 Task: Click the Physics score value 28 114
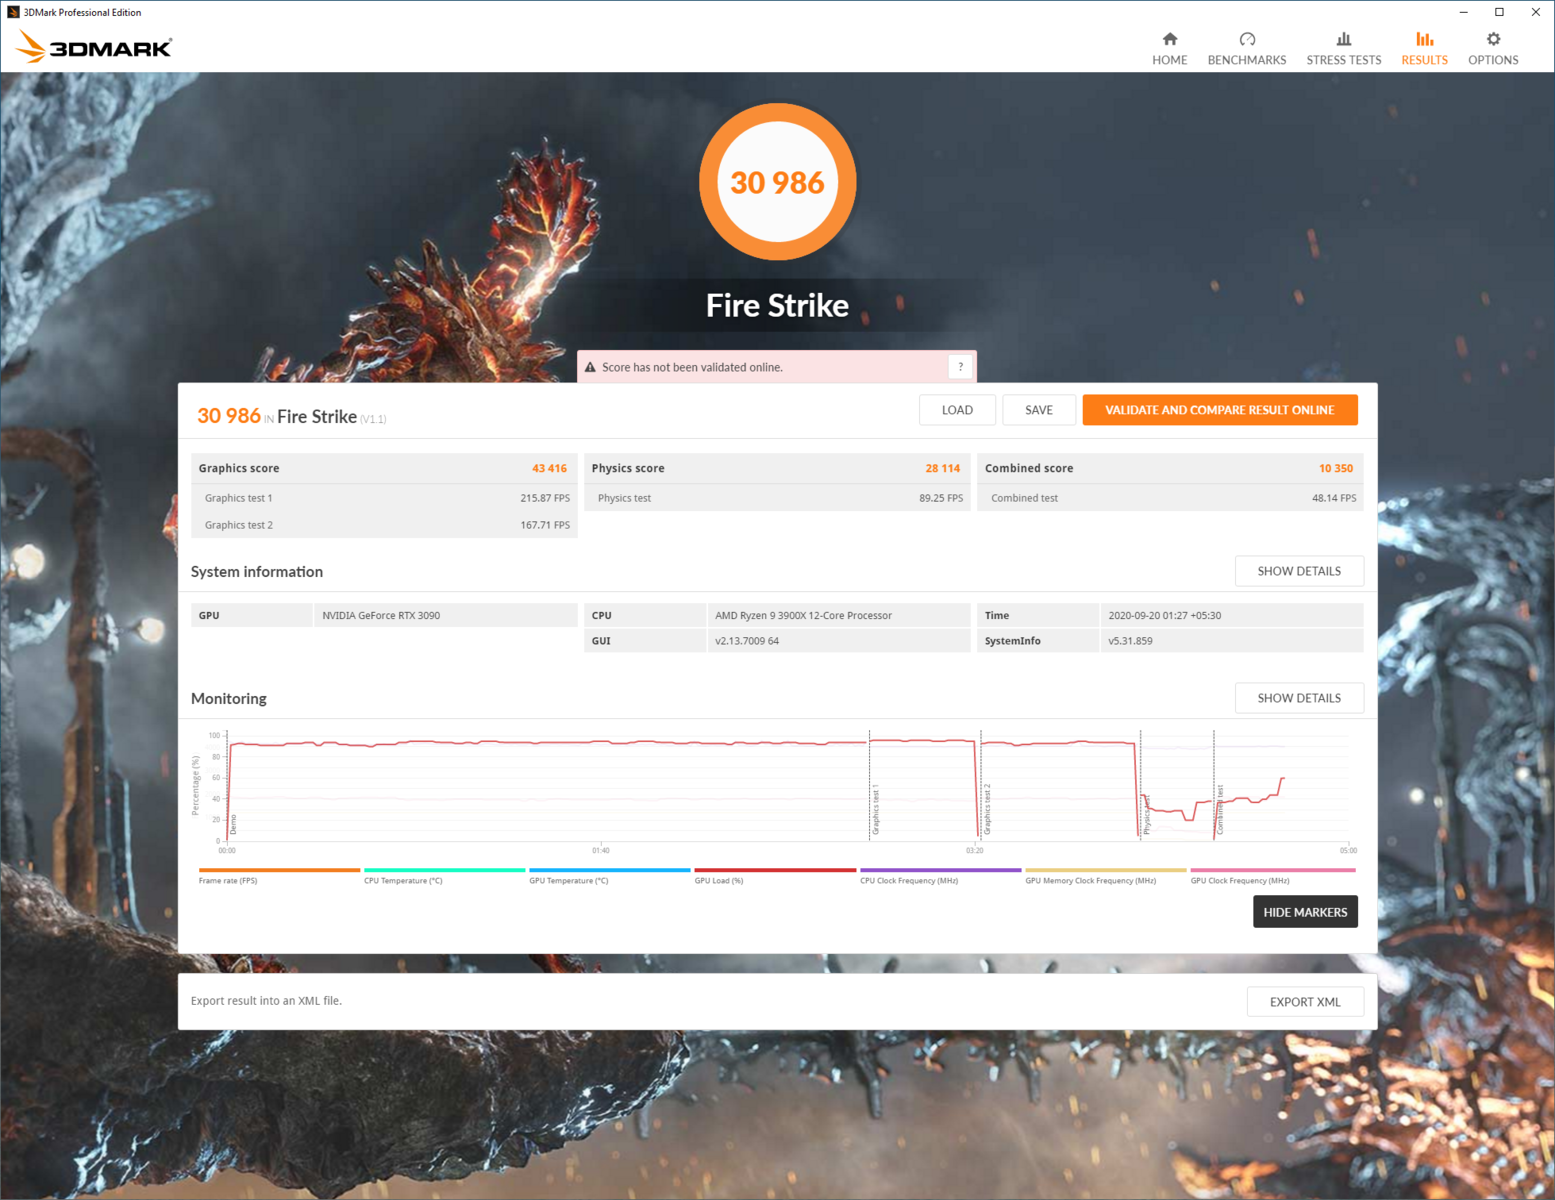pos(942,468)
